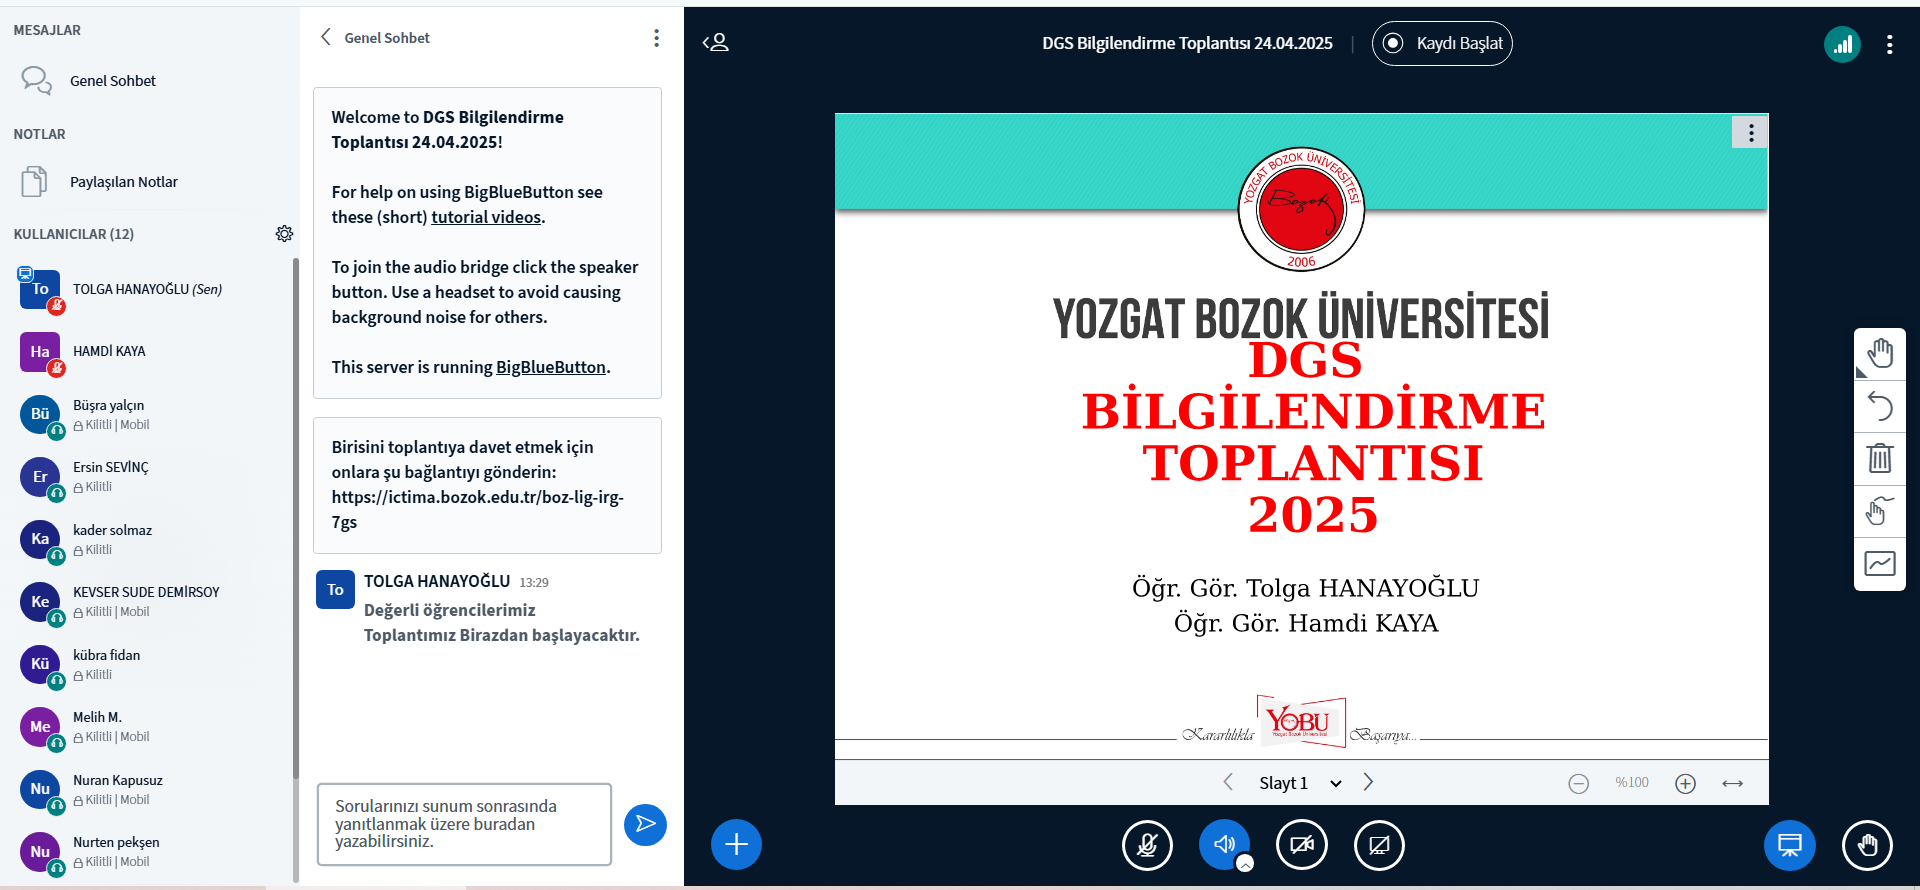The image size is (1920, 890).
Task: Unmute the microphone
Action: click(x=1147, y=845)
